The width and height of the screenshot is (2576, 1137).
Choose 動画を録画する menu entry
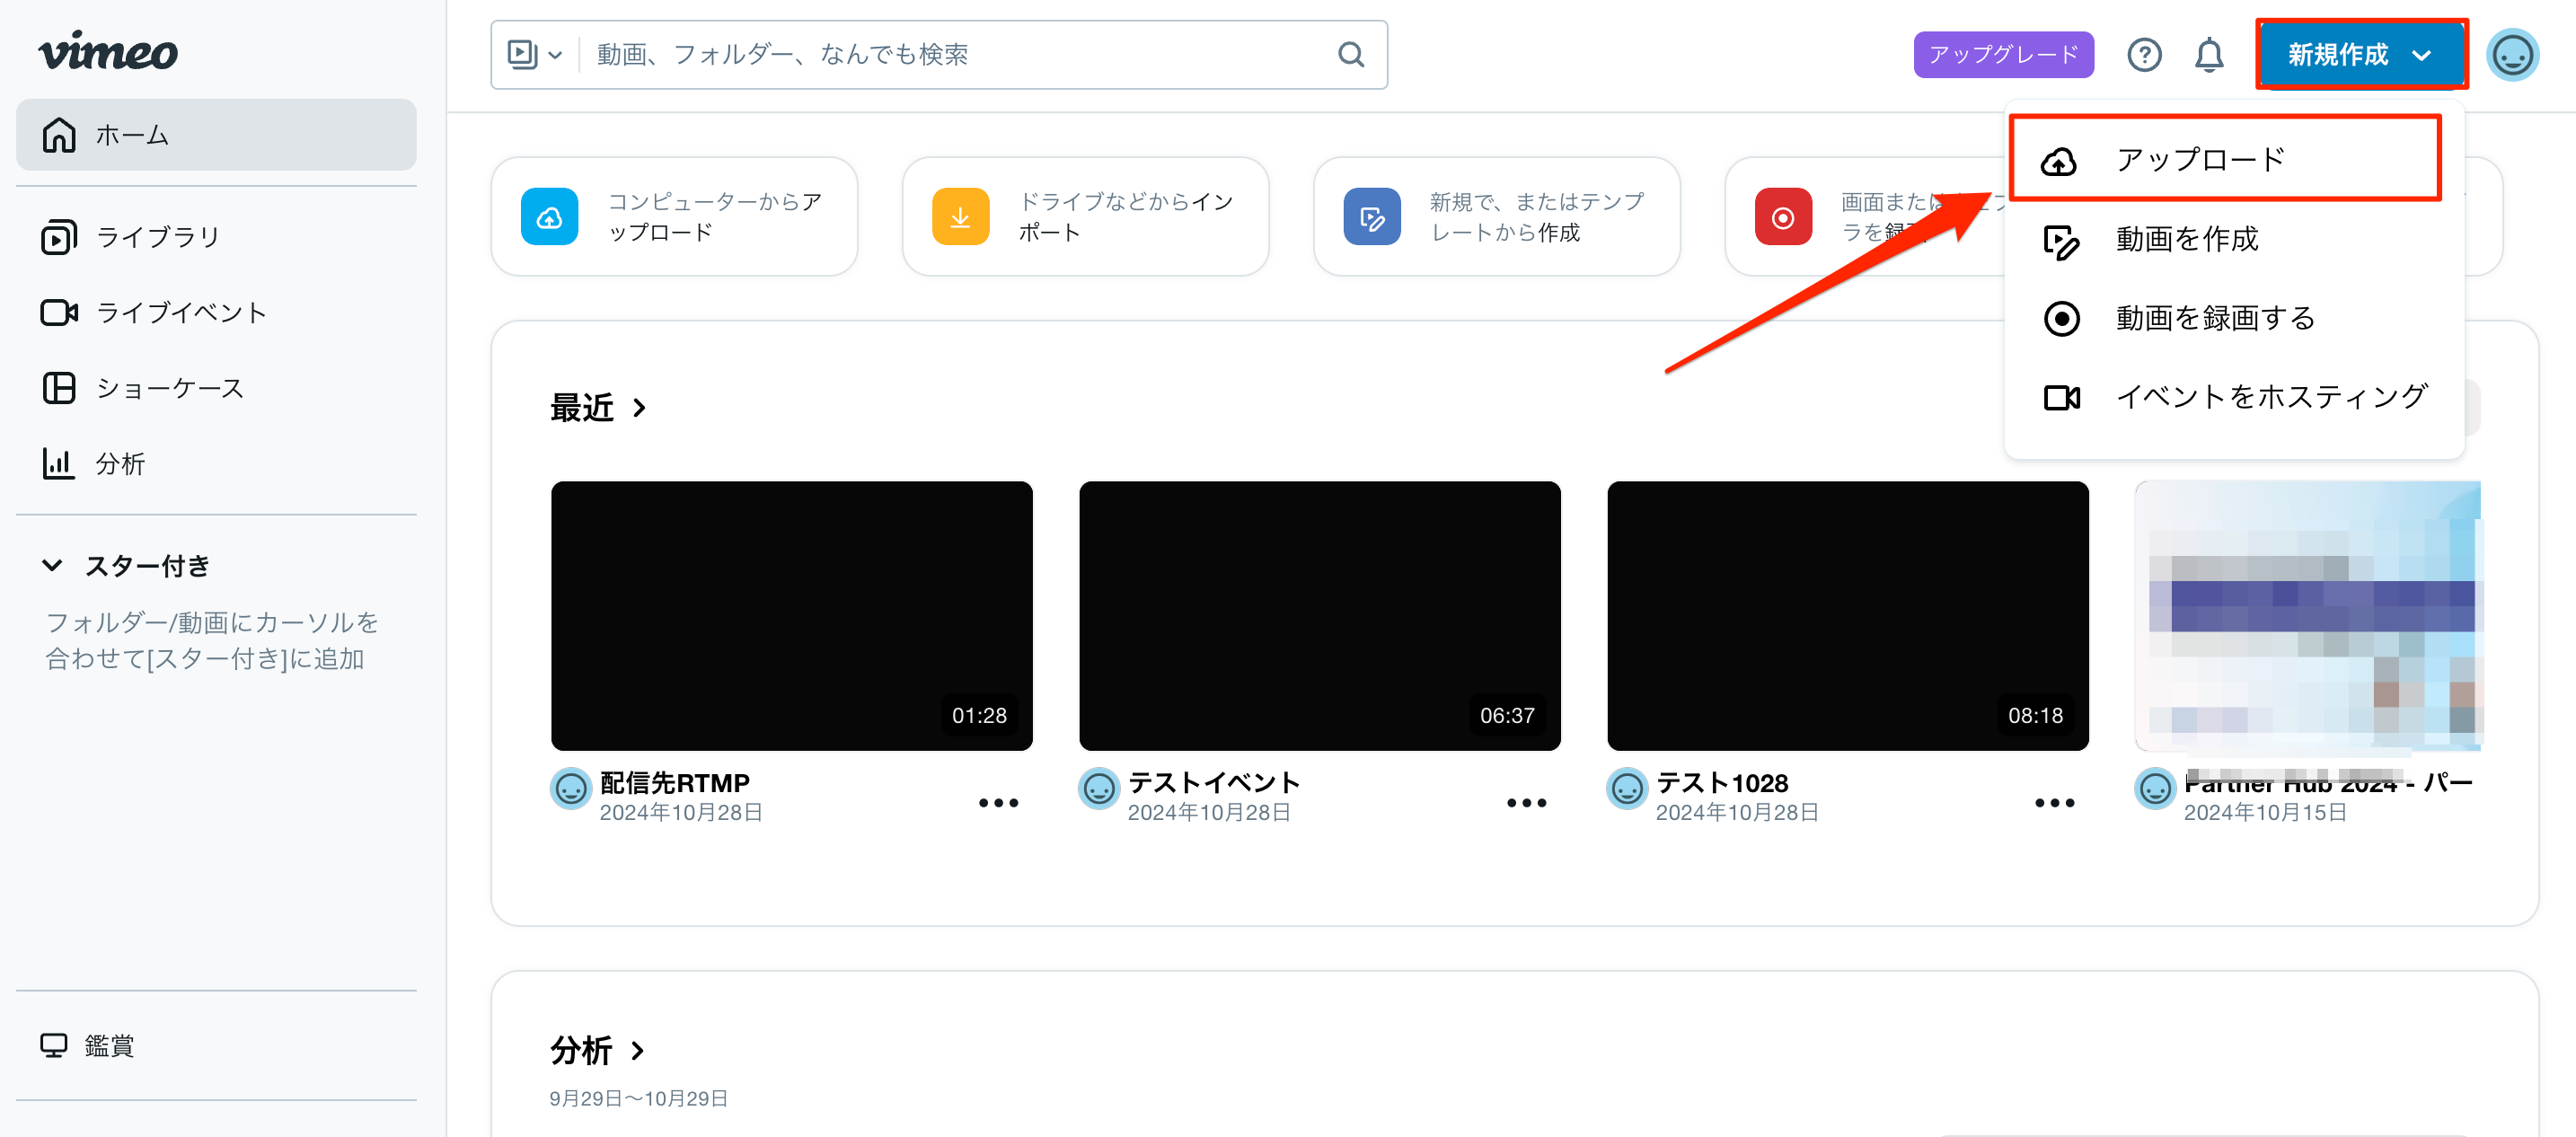[2234, 318]
